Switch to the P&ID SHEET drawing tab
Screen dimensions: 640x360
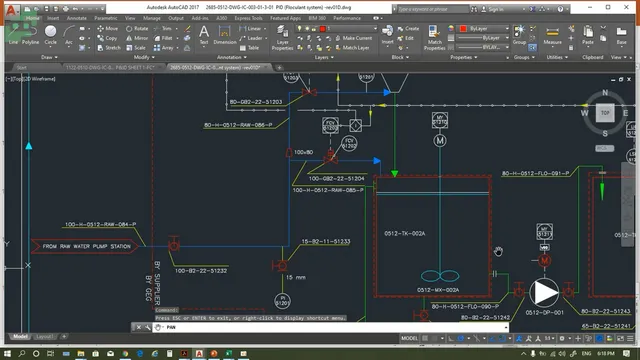coord(113,67)
